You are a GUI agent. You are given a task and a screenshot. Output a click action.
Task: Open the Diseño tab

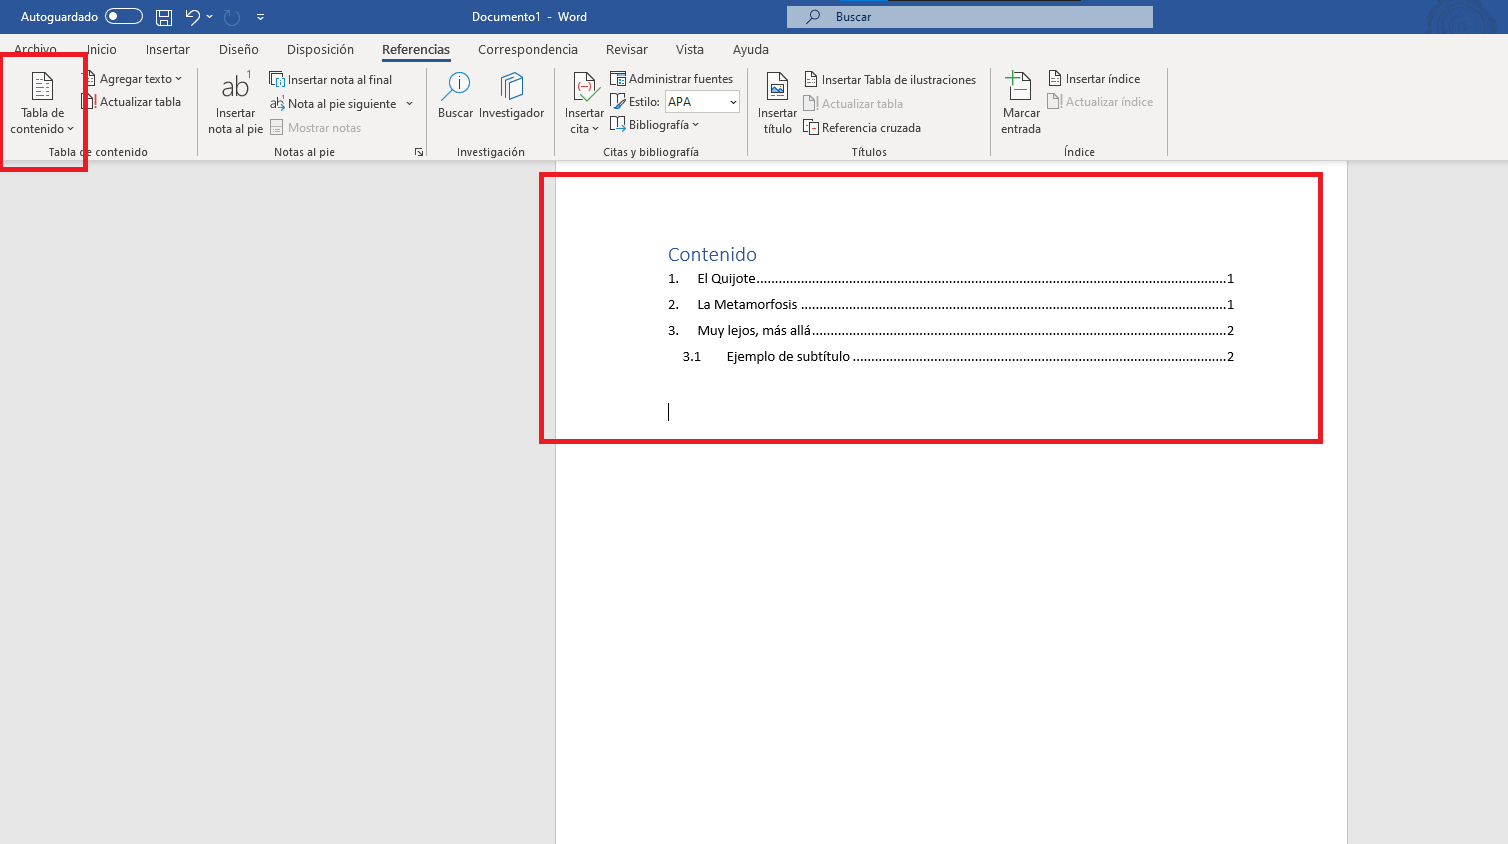239,49
